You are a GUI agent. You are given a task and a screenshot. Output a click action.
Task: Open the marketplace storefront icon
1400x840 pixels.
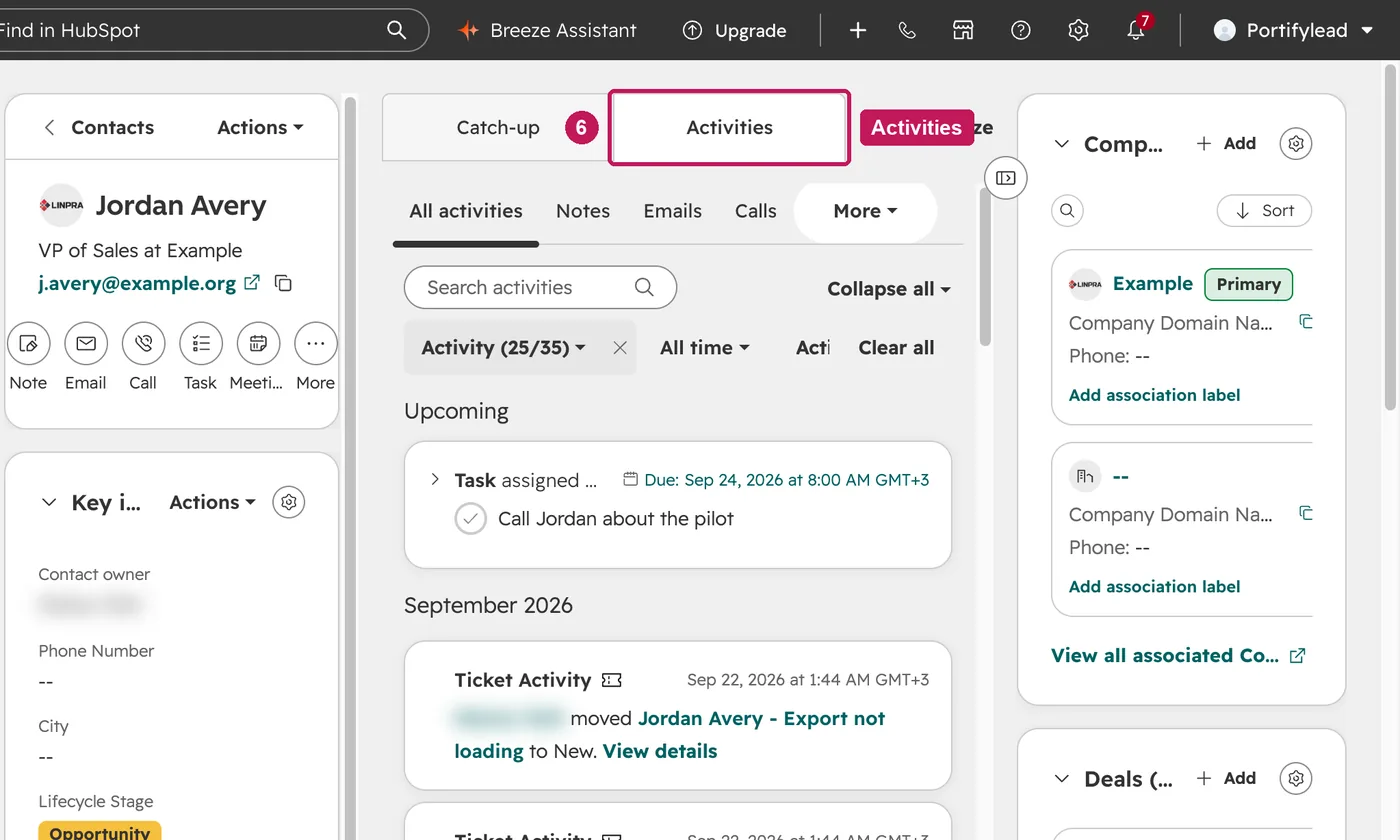click(963, 30)
